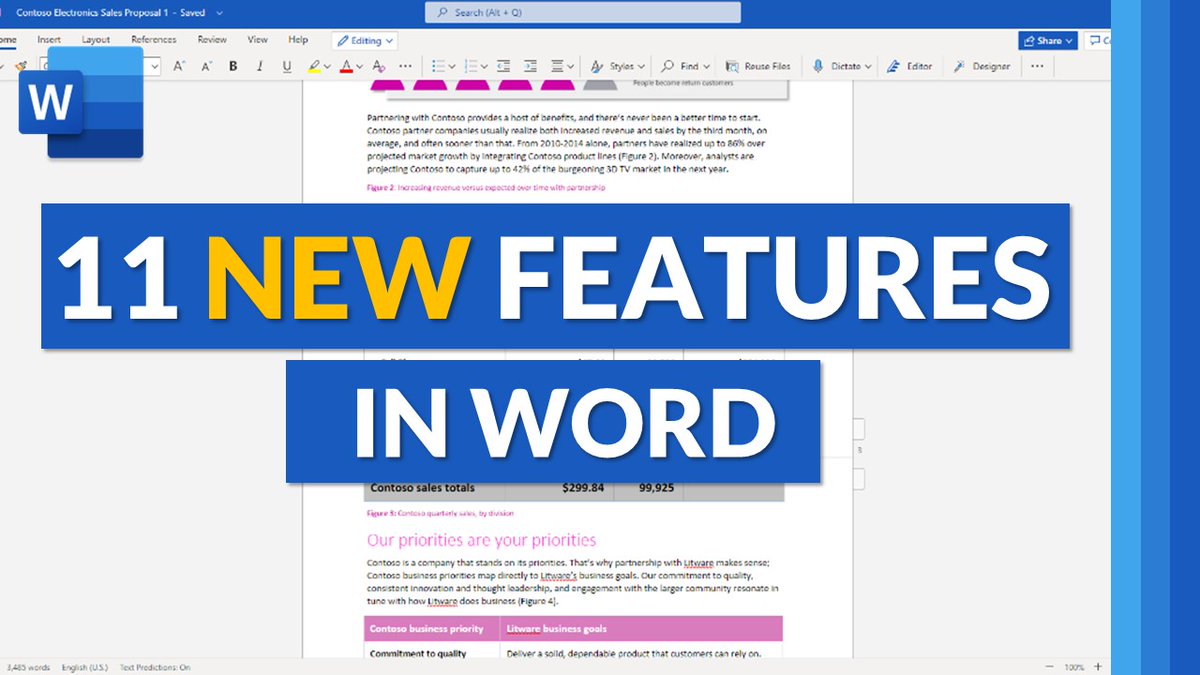Click the 100% zoom level
Screen dimensions: 1200x675
click(x=1074, y=667)
